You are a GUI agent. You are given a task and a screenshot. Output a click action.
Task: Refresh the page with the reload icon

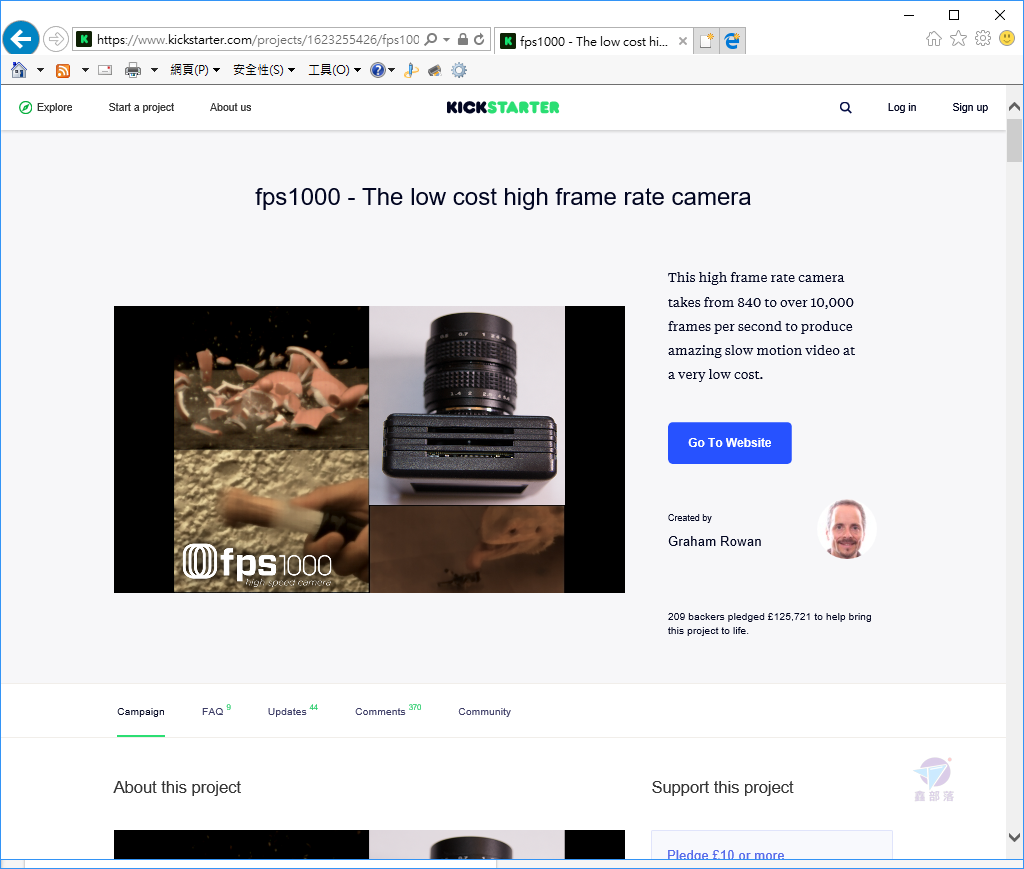coord(479,39)
